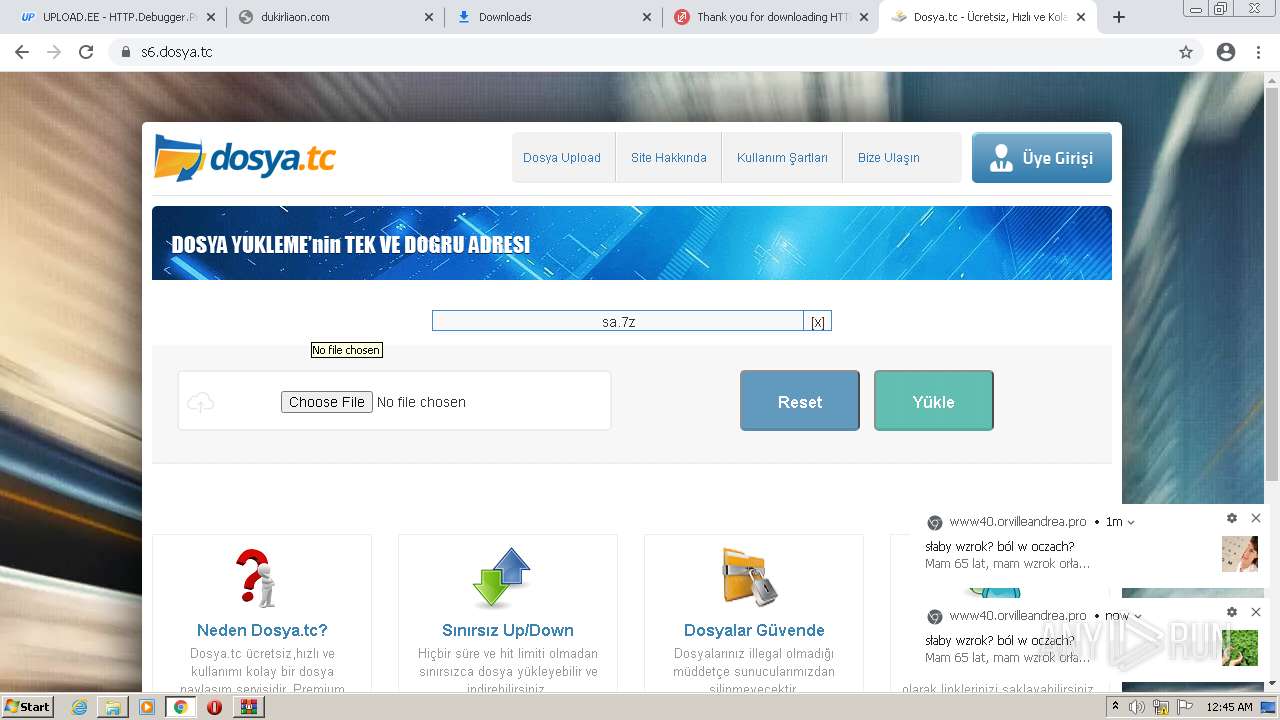
Task: Click the Opera taskbar icon
Action: click(x=214, y=707)
